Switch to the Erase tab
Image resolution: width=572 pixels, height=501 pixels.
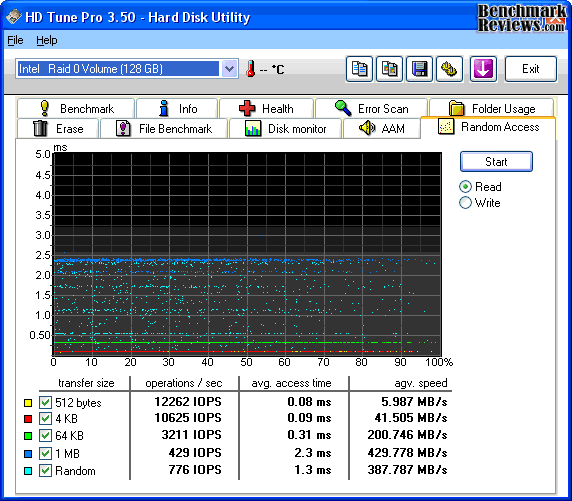58,128
